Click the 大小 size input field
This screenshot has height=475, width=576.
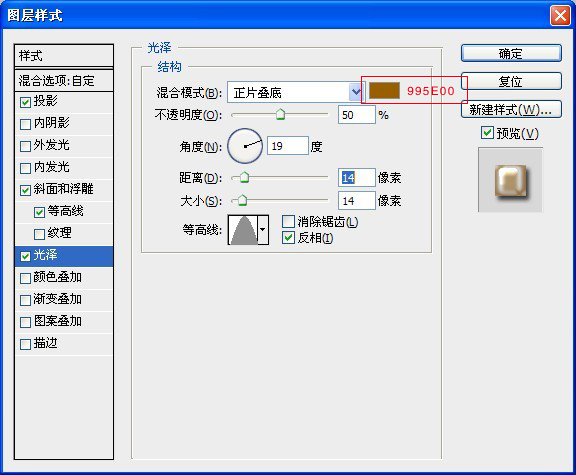tap(357, 201)
